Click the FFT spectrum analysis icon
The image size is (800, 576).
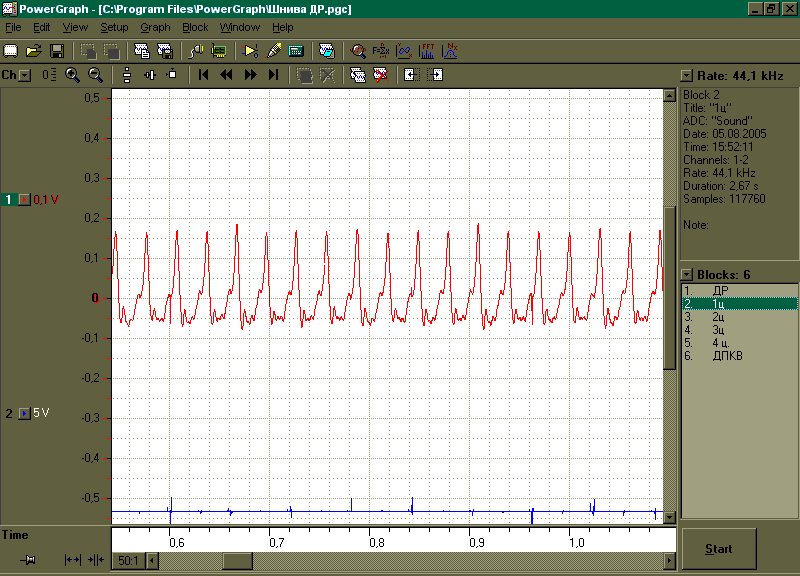(427, 51)
